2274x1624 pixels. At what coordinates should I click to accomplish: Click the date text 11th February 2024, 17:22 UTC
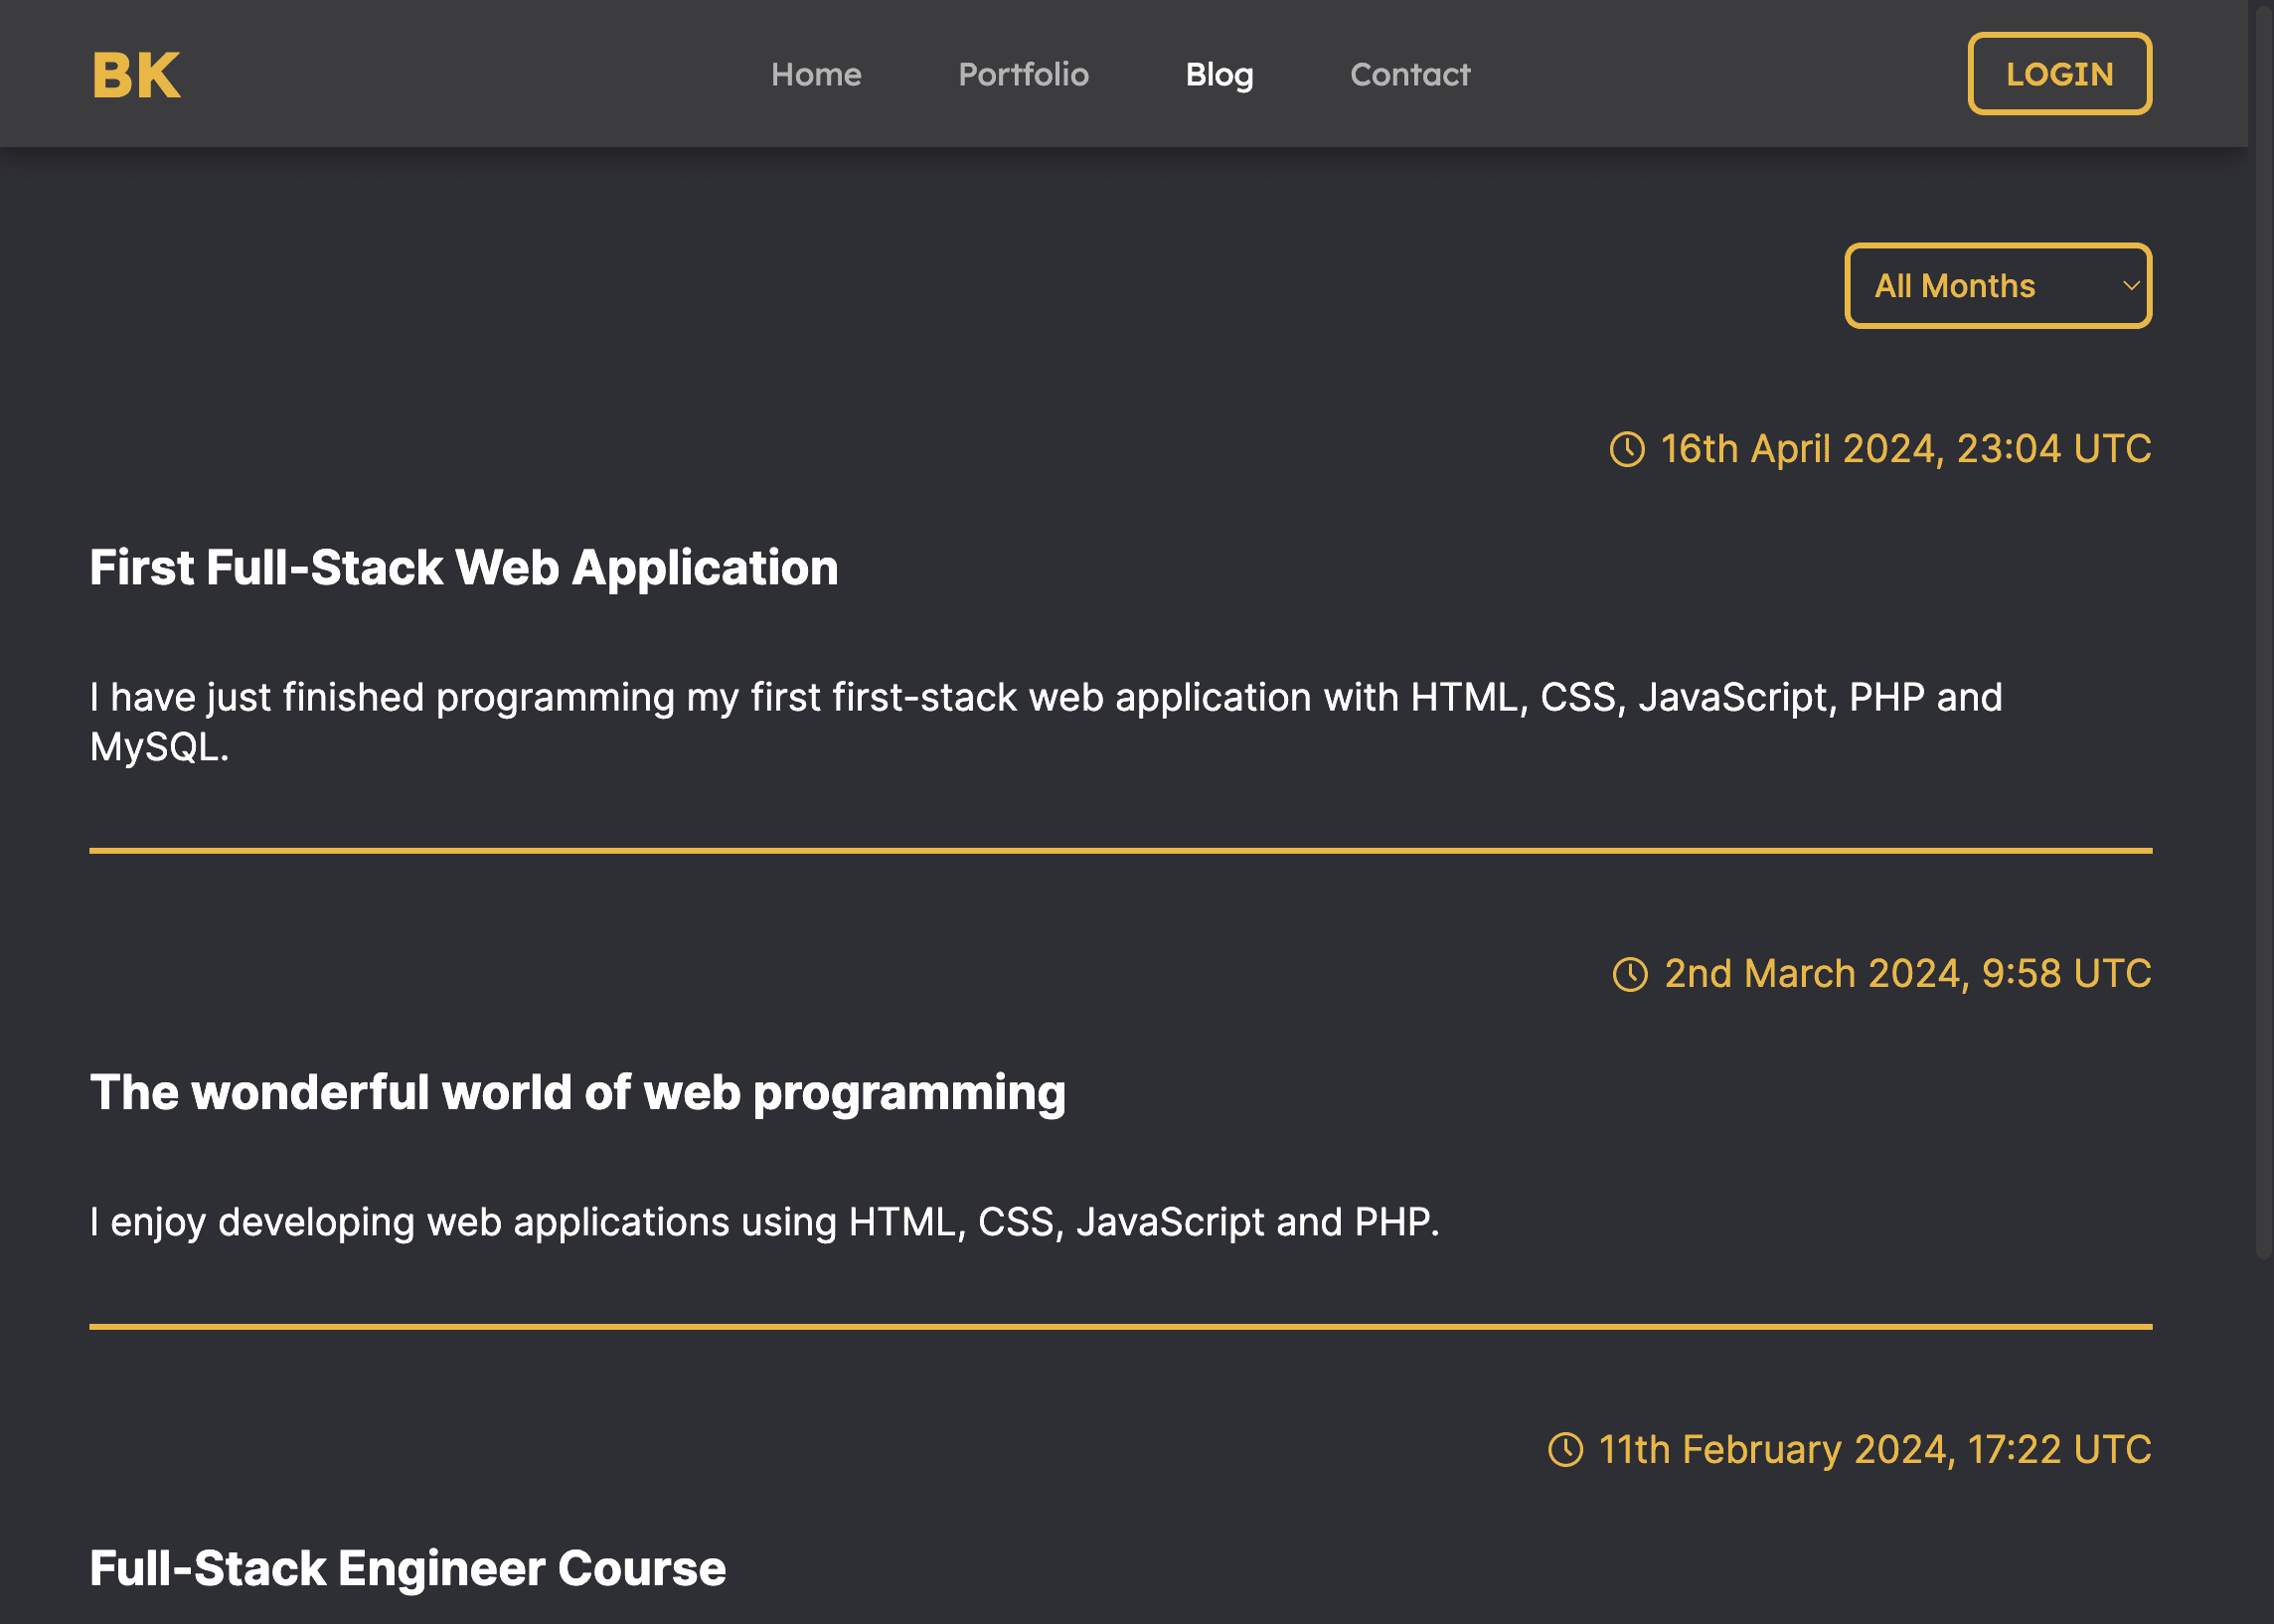1875,1449
